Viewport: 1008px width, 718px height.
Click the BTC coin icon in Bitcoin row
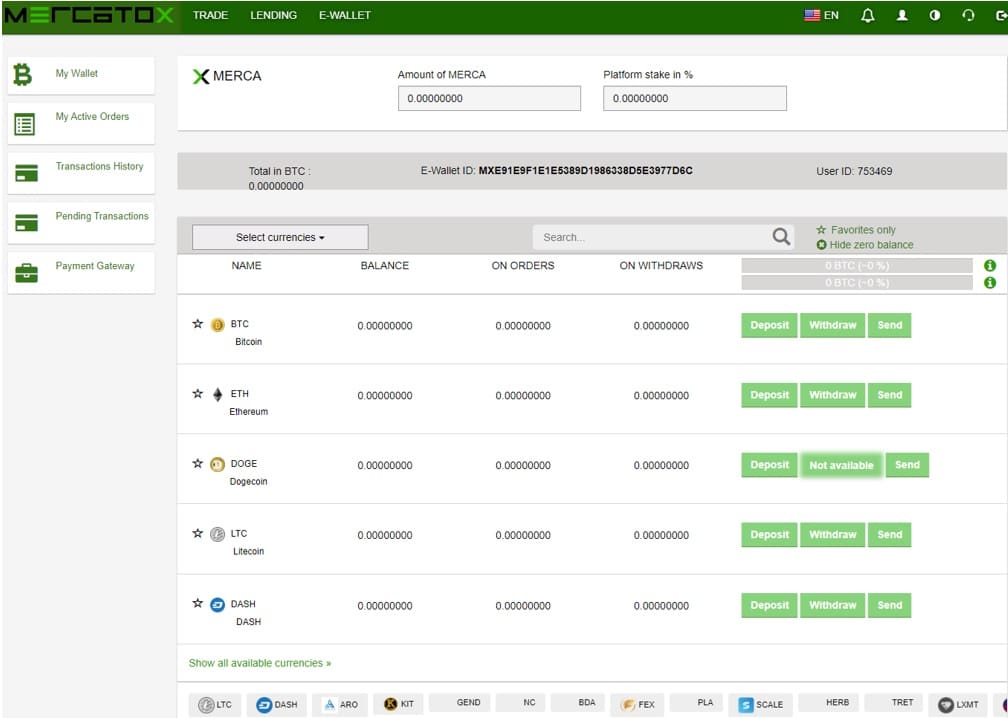click(217, 325)
